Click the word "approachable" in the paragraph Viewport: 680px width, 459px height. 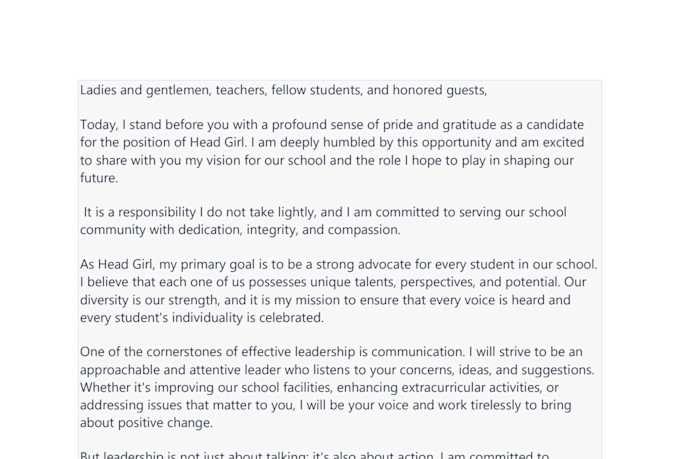pos(120,370)
